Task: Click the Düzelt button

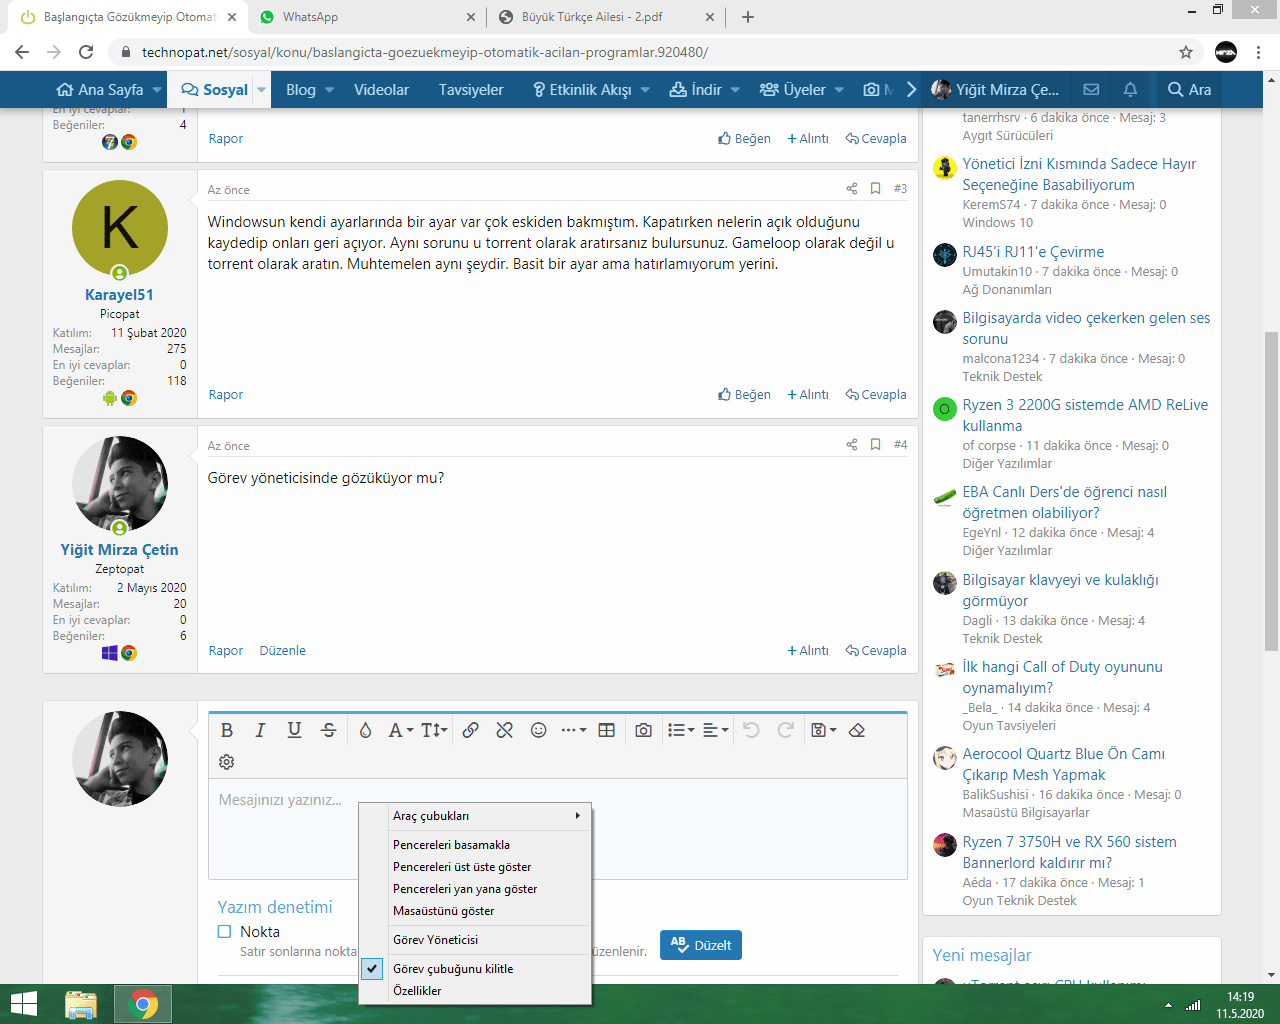Action: [700, 945]
